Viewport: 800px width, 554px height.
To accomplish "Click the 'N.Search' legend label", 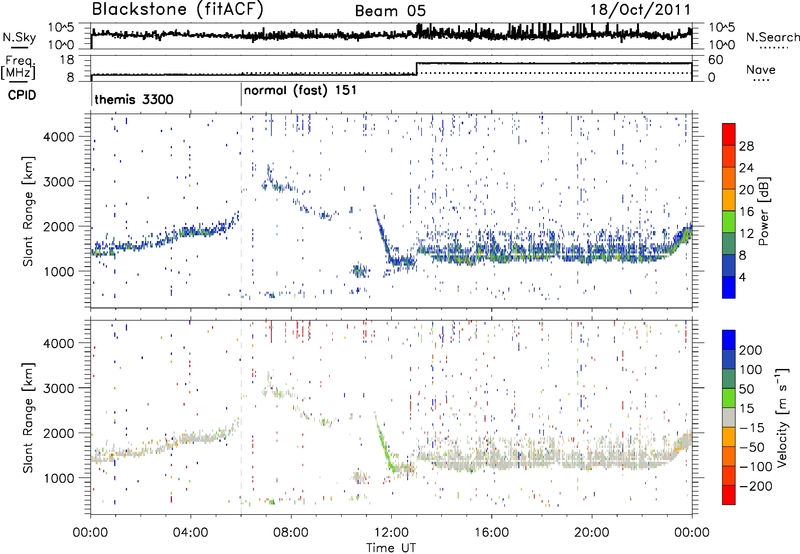I will click(x=772, y=37).
